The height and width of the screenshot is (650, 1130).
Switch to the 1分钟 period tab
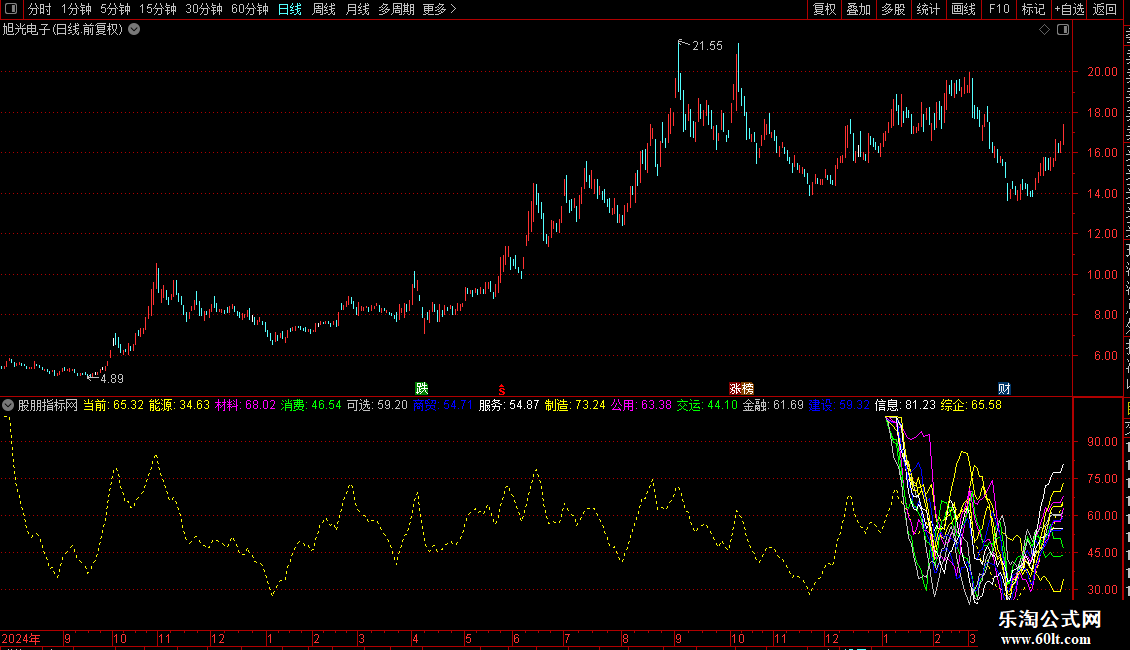[76, 9]
